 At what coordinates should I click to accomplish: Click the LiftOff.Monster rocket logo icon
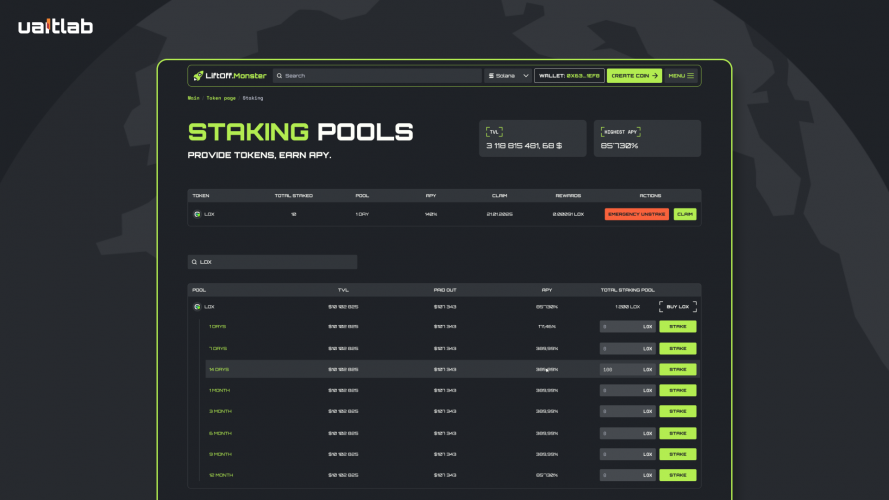coord(198,75)
